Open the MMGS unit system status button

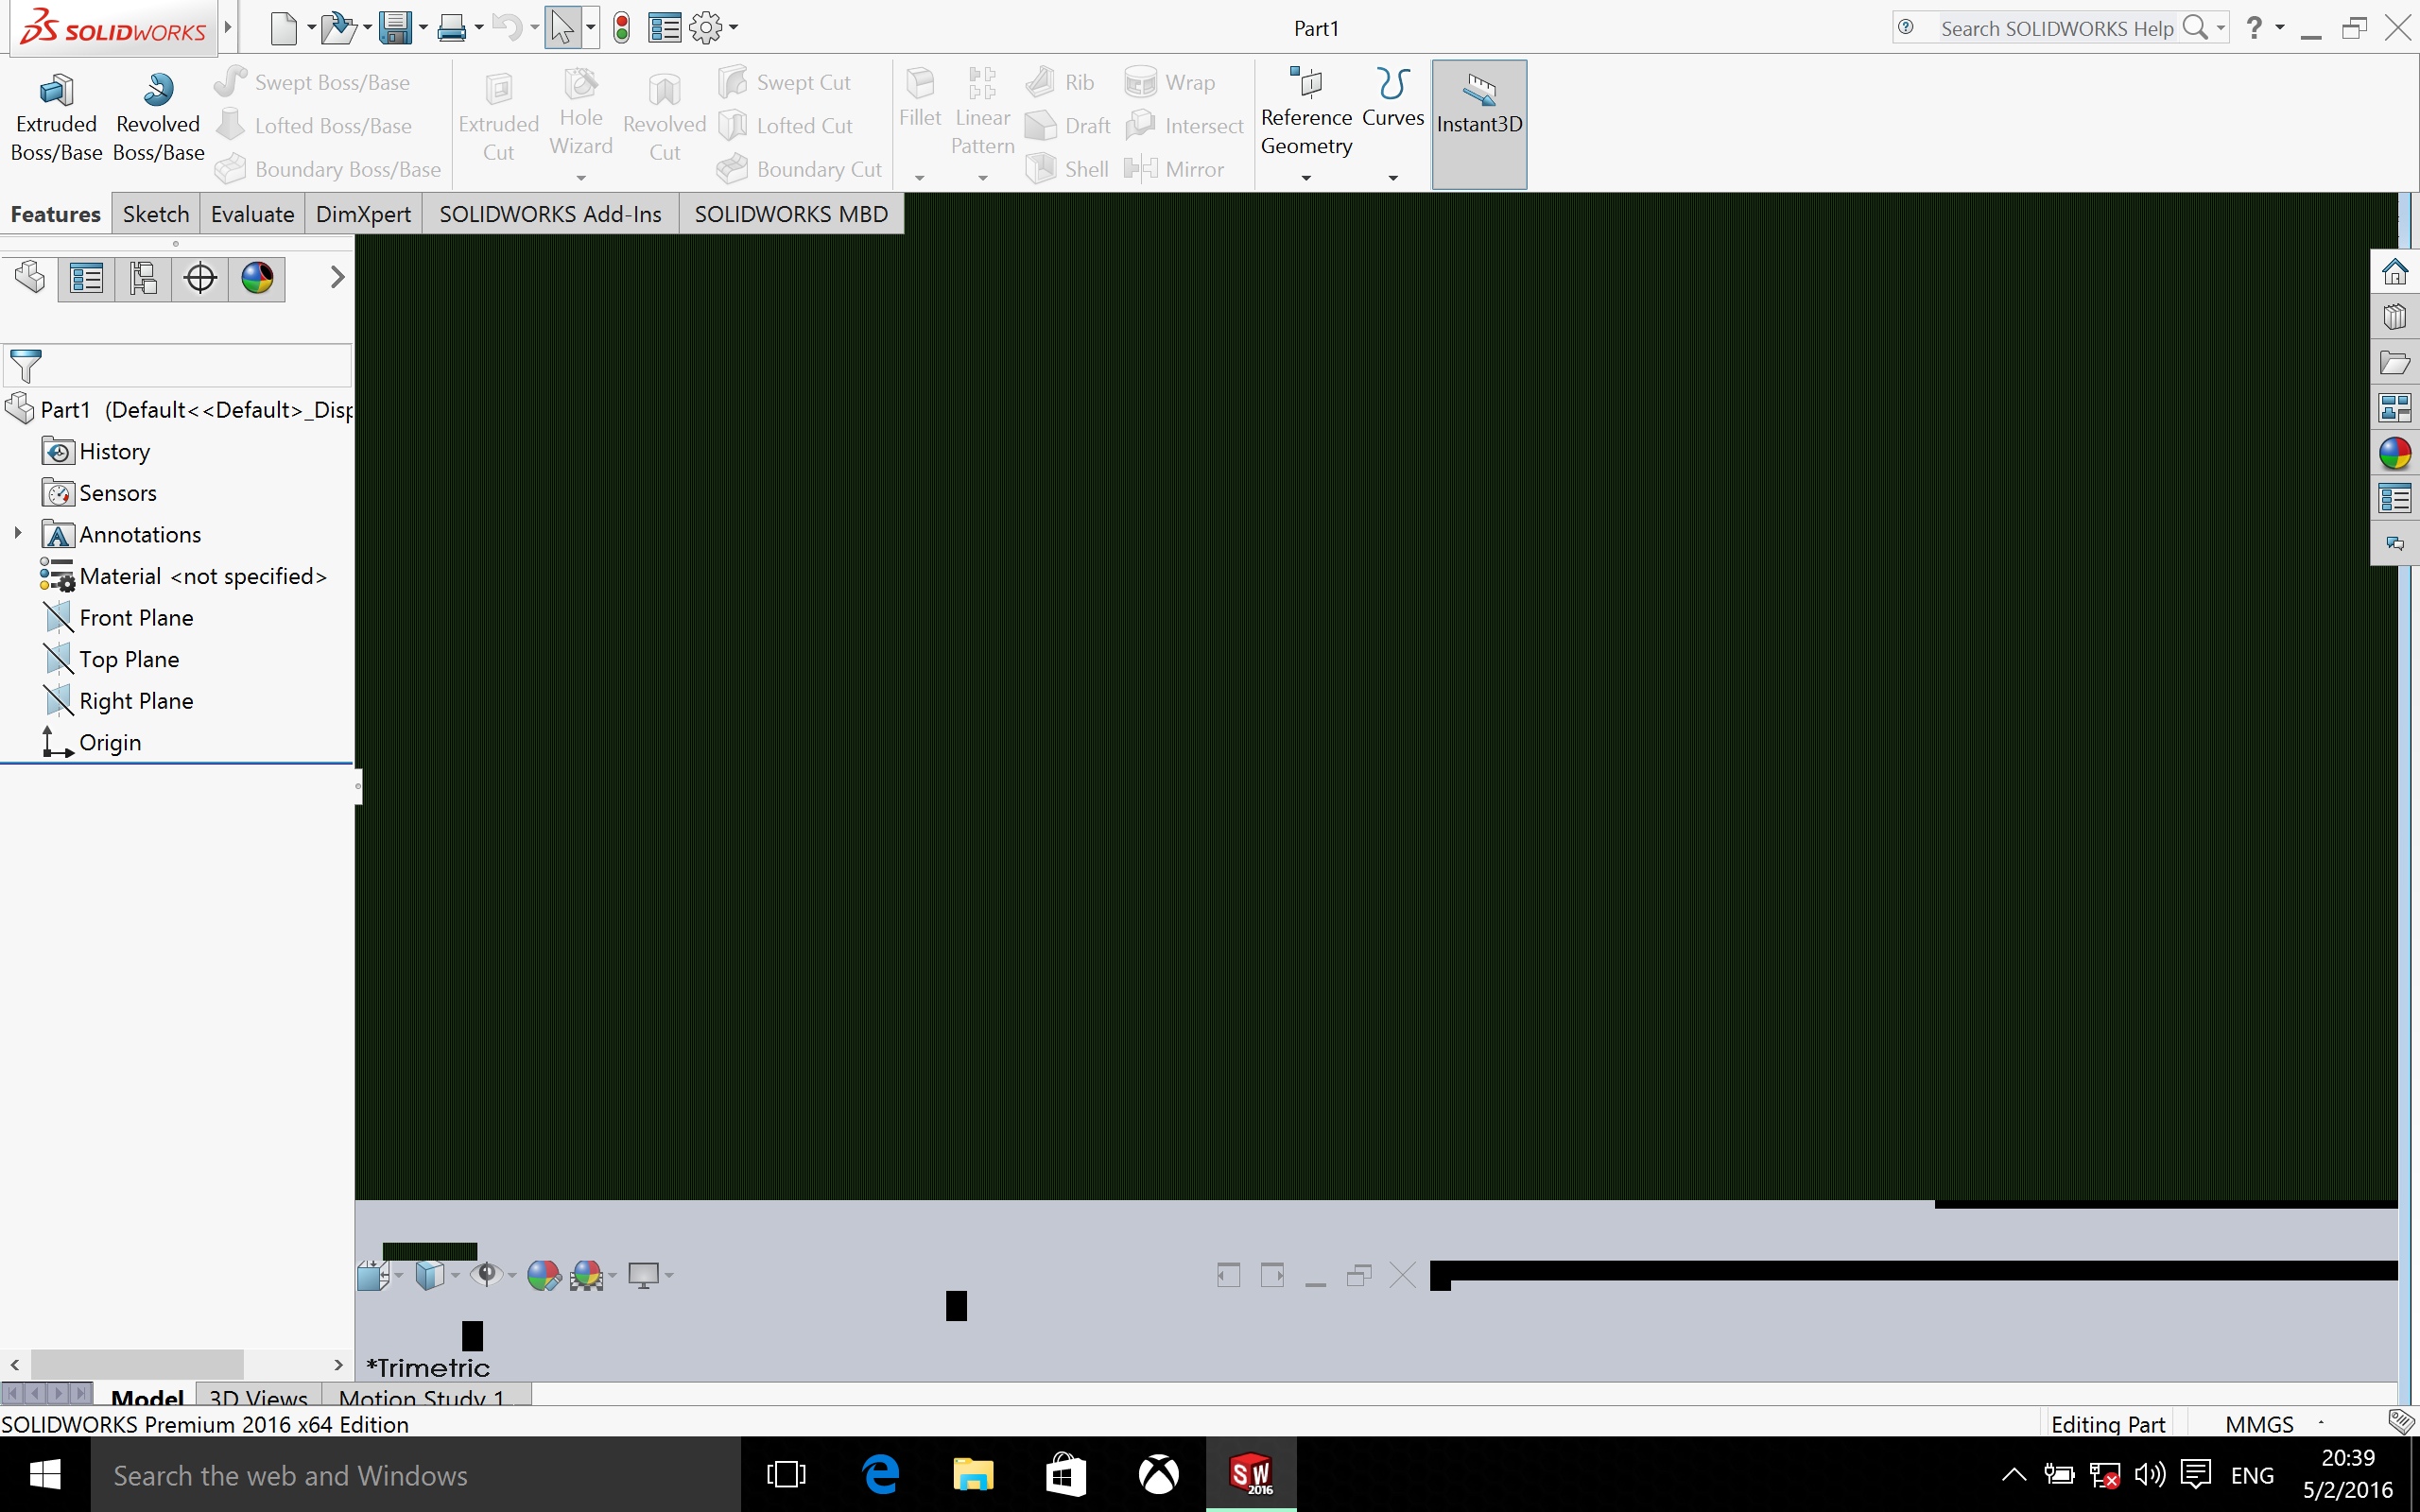pyautogui.click(x=2259, y=1423)
